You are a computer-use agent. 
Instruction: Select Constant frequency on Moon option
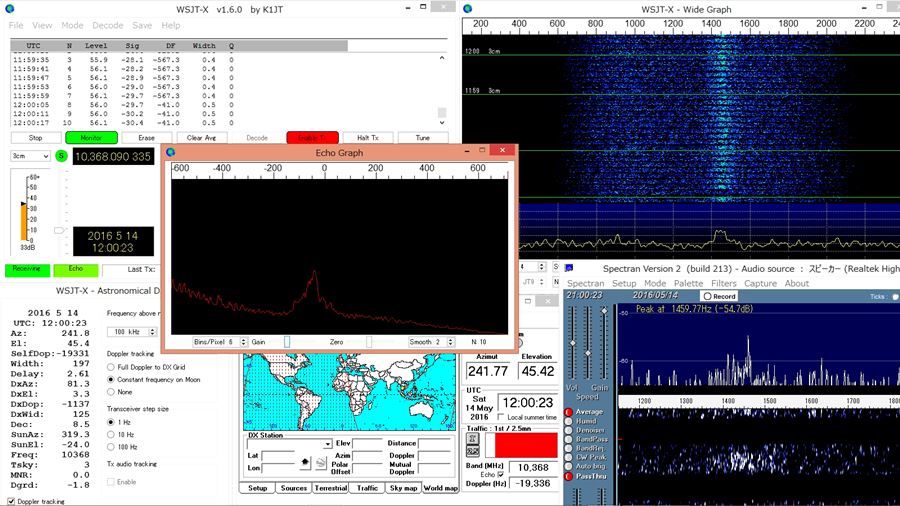click(111, 380)
